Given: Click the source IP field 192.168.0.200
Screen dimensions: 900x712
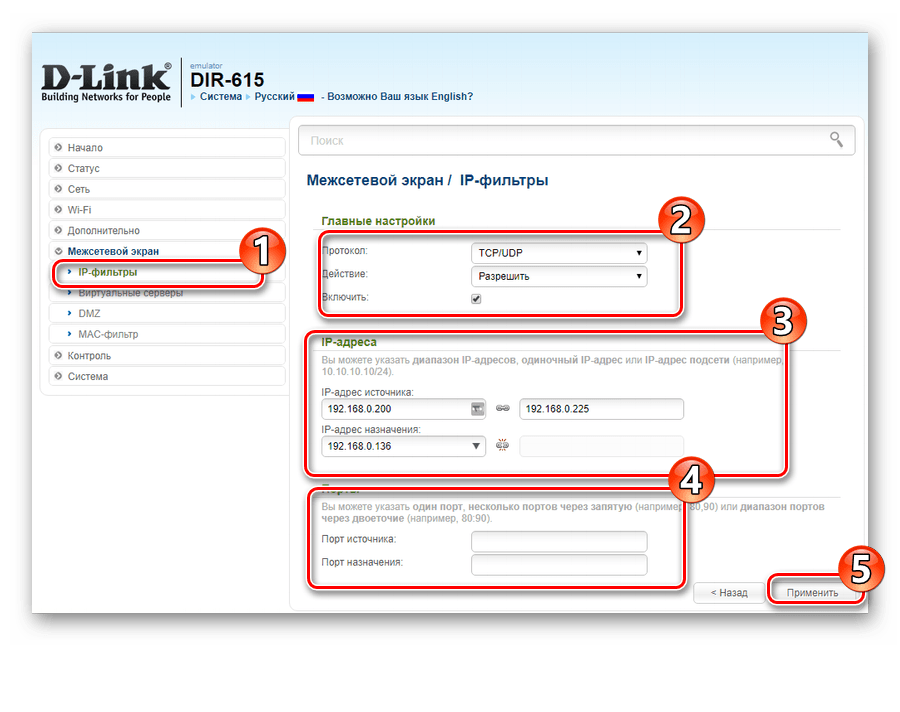Looking at the screenshot, I should [404, 409].
